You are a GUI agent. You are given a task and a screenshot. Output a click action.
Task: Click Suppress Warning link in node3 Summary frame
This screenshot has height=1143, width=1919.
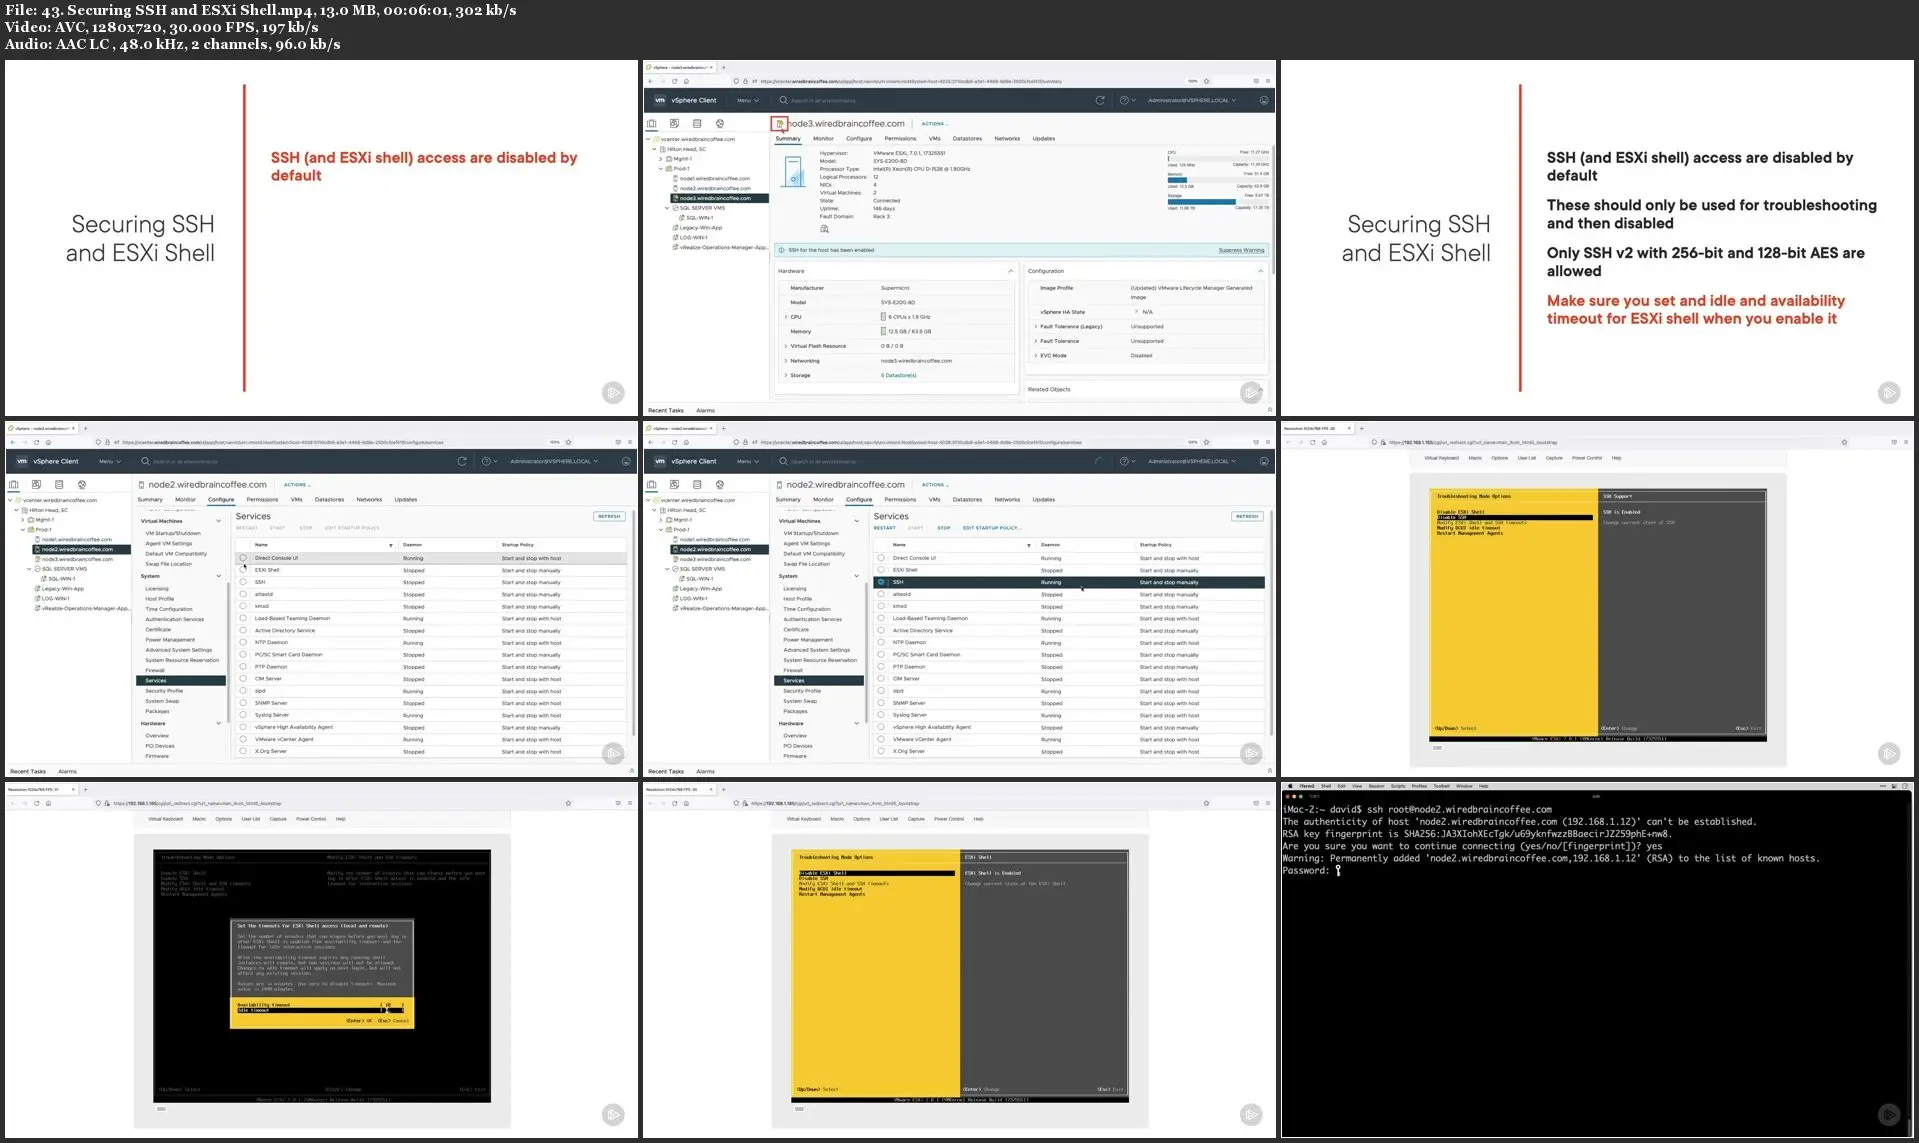tap(1241, 250)
